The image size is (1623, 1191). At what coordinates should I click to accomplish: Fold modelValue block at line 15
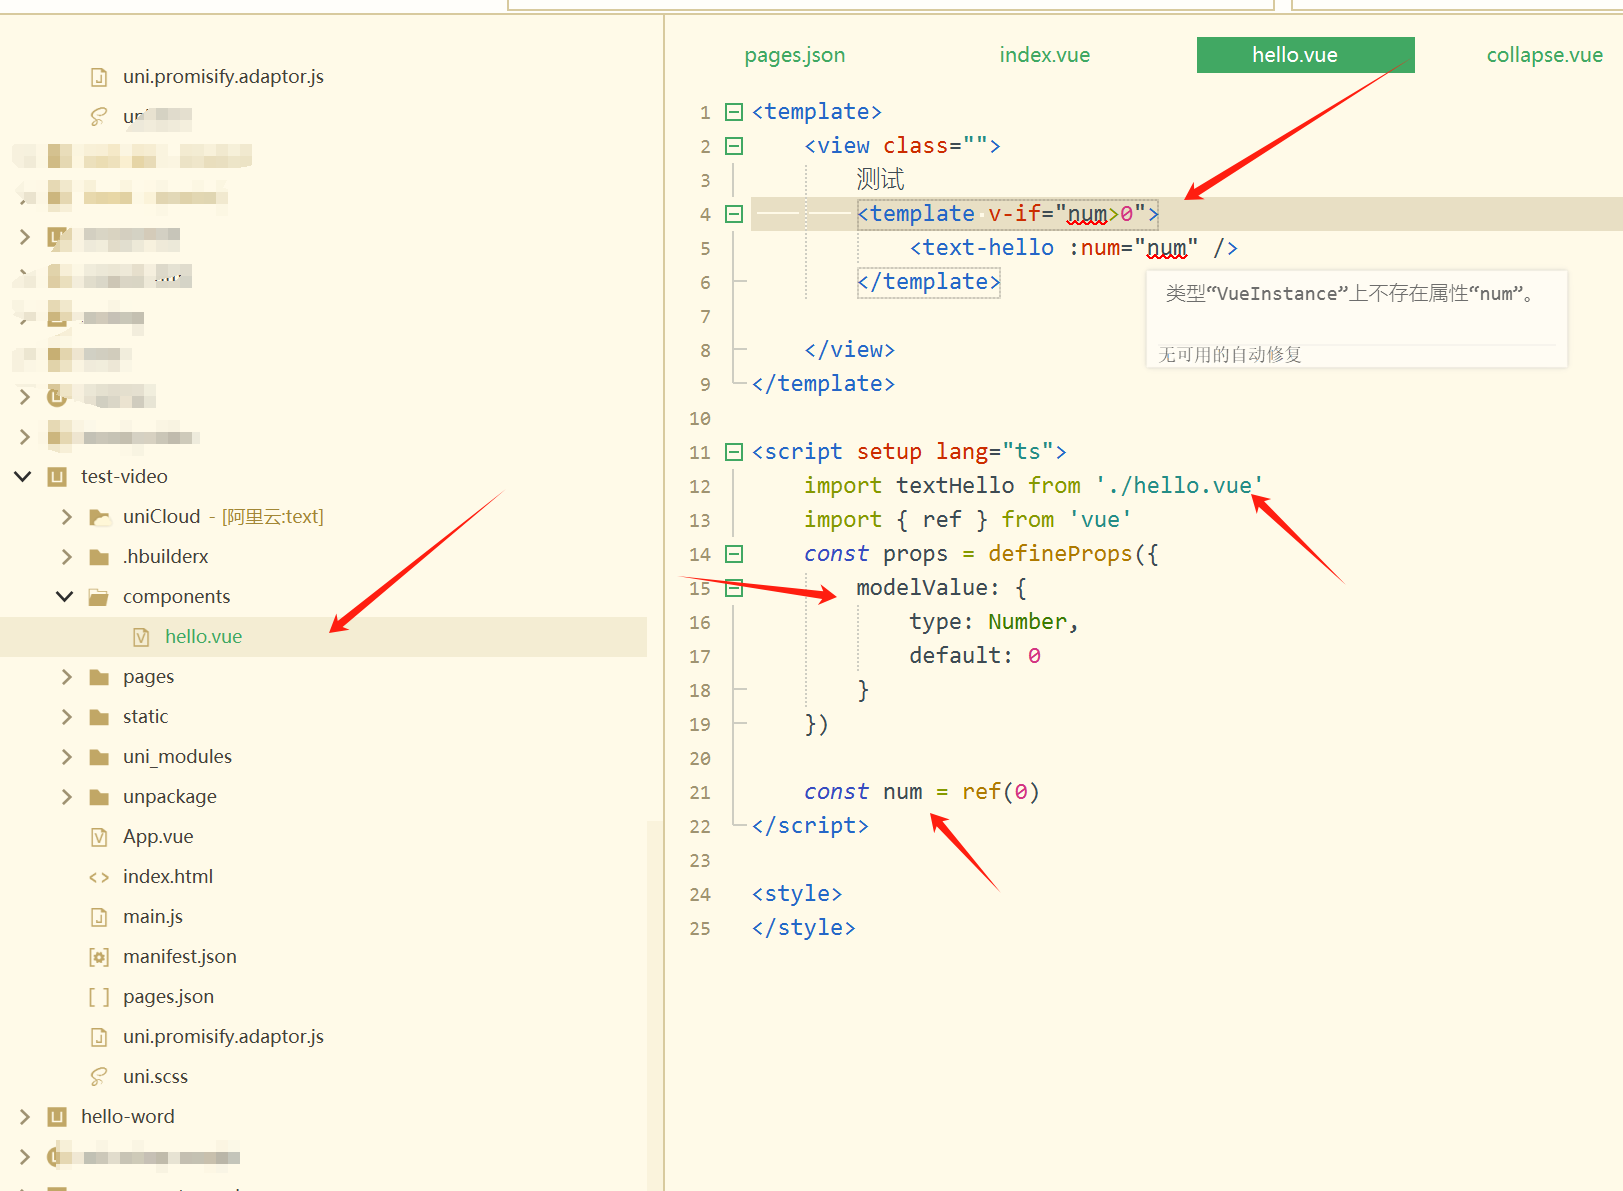(734, 588)
